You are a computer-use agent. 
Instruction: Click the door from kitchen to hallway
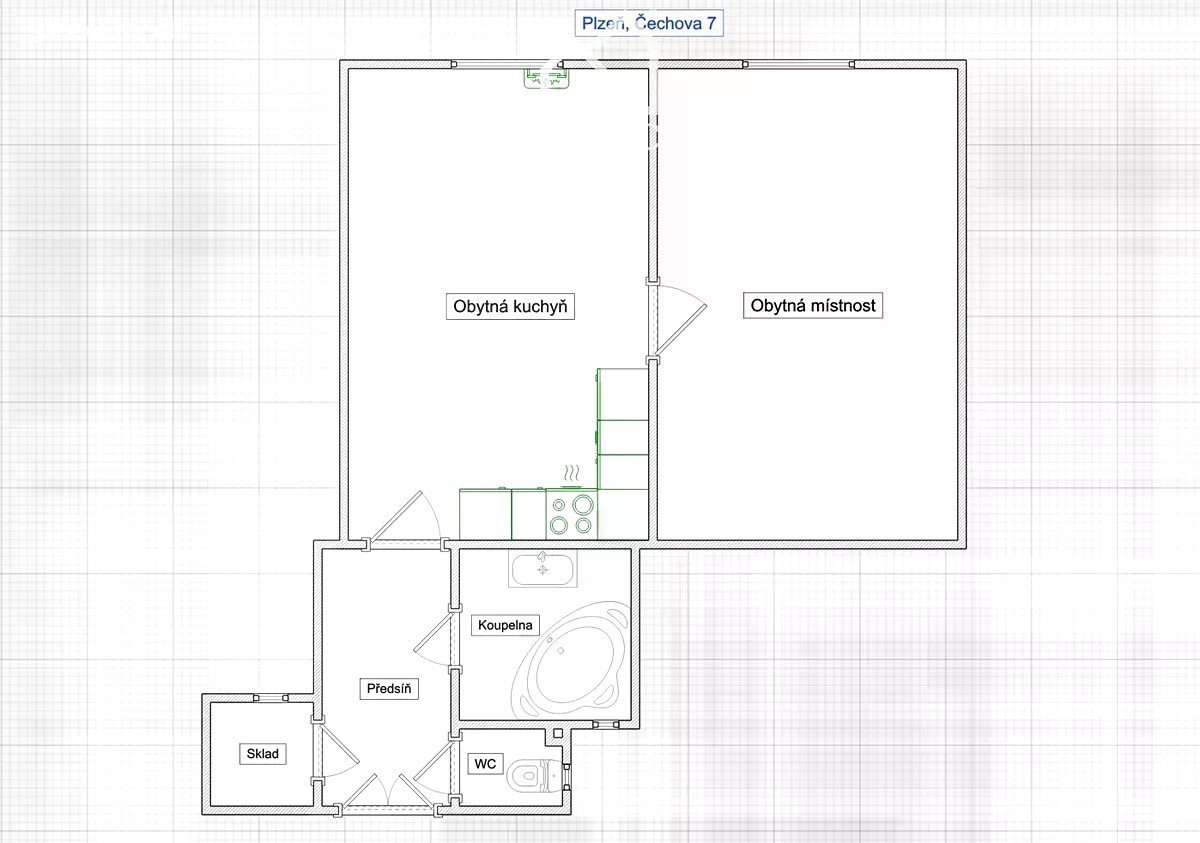[405, 520]
